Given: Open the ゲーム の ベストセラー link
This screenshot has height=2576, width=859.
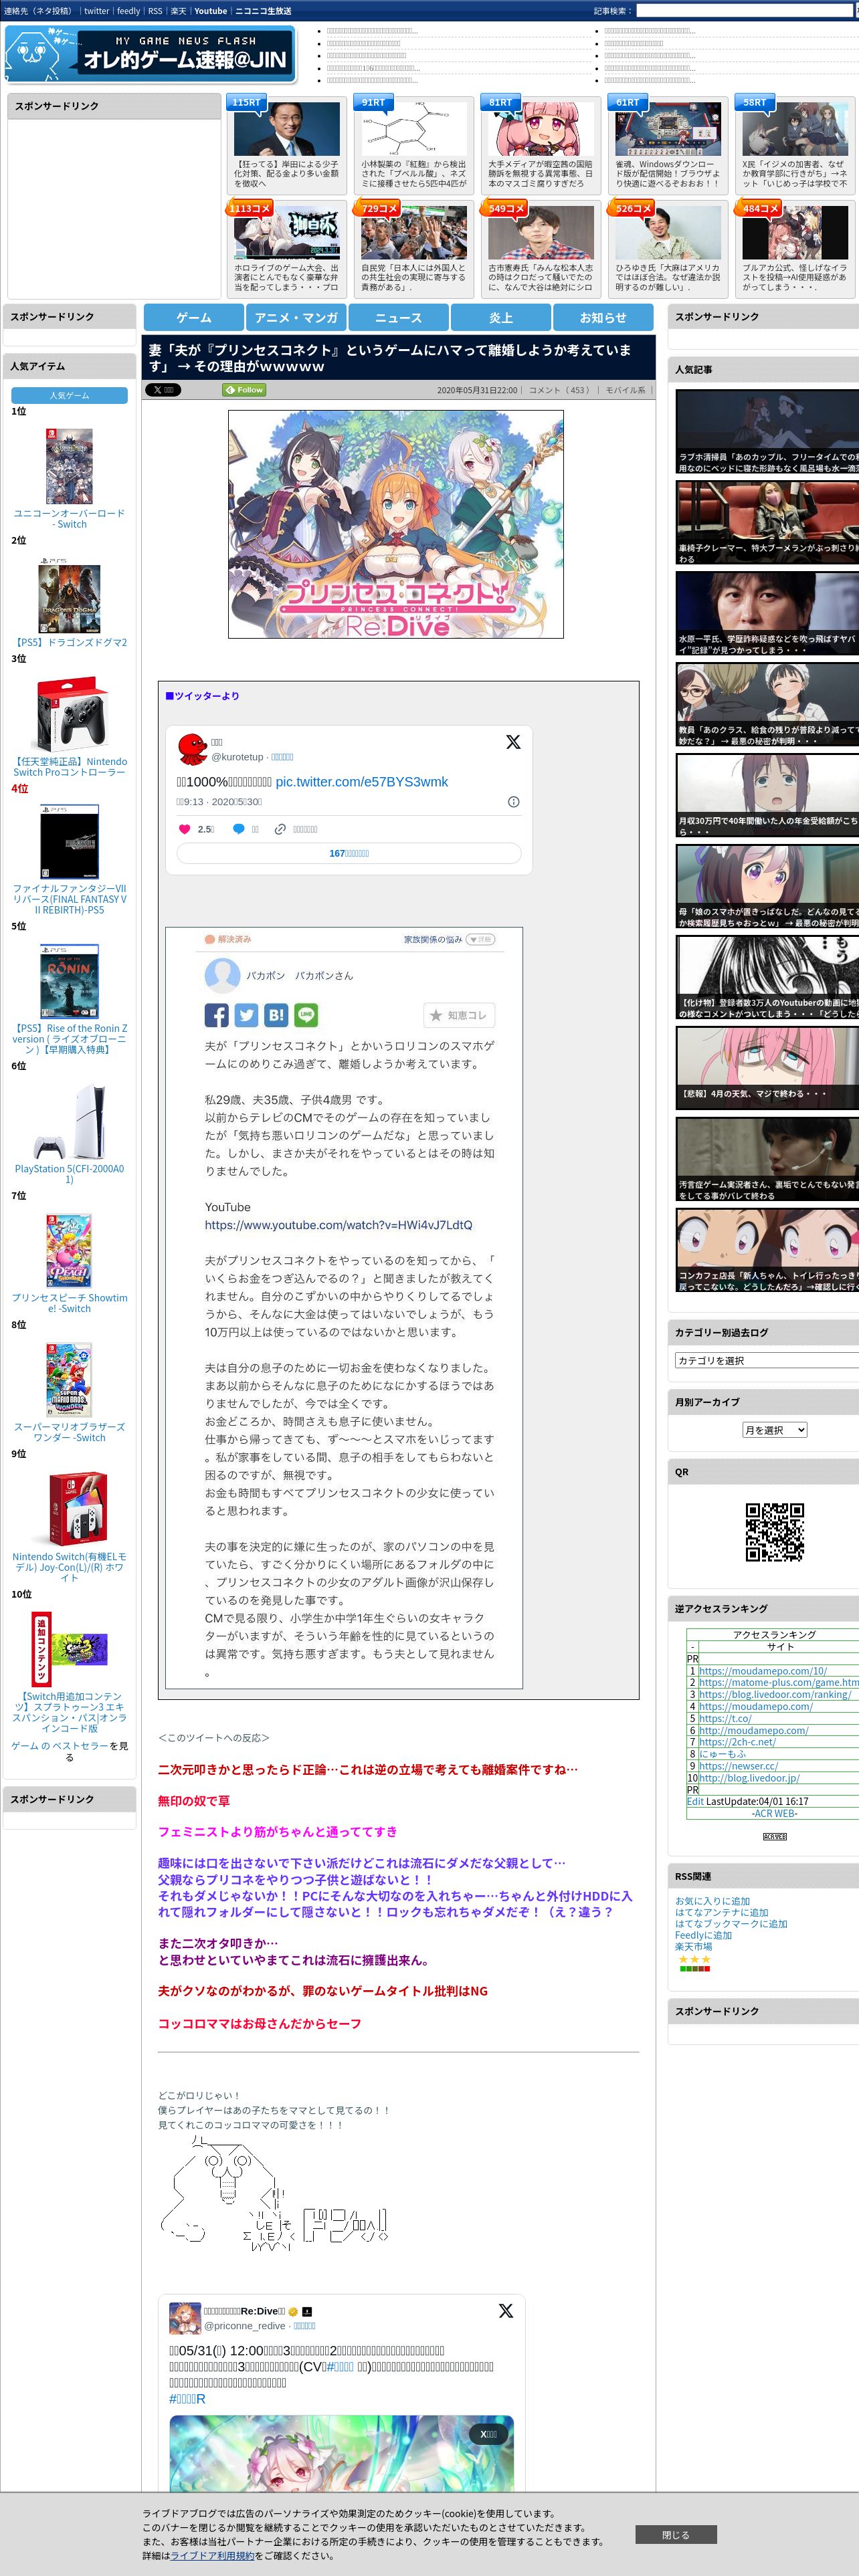Looking at the screenshot, I should tap(60, 1746).
